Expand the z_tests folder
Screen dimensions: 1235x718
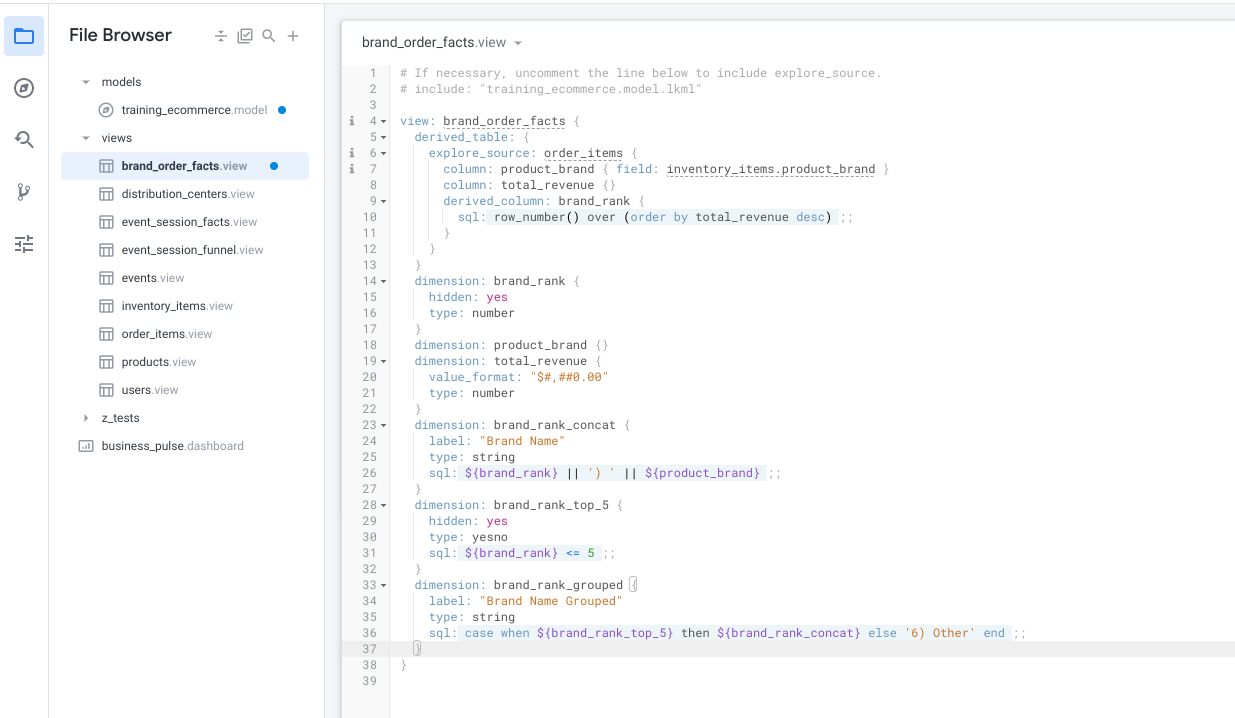tap(86, 418)
